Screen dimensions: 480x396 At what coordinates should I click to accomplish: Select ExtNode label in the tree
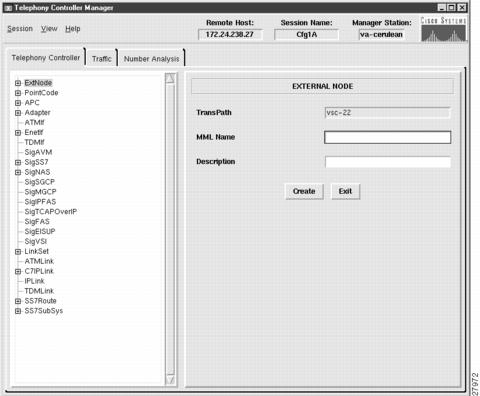[38, 83]
